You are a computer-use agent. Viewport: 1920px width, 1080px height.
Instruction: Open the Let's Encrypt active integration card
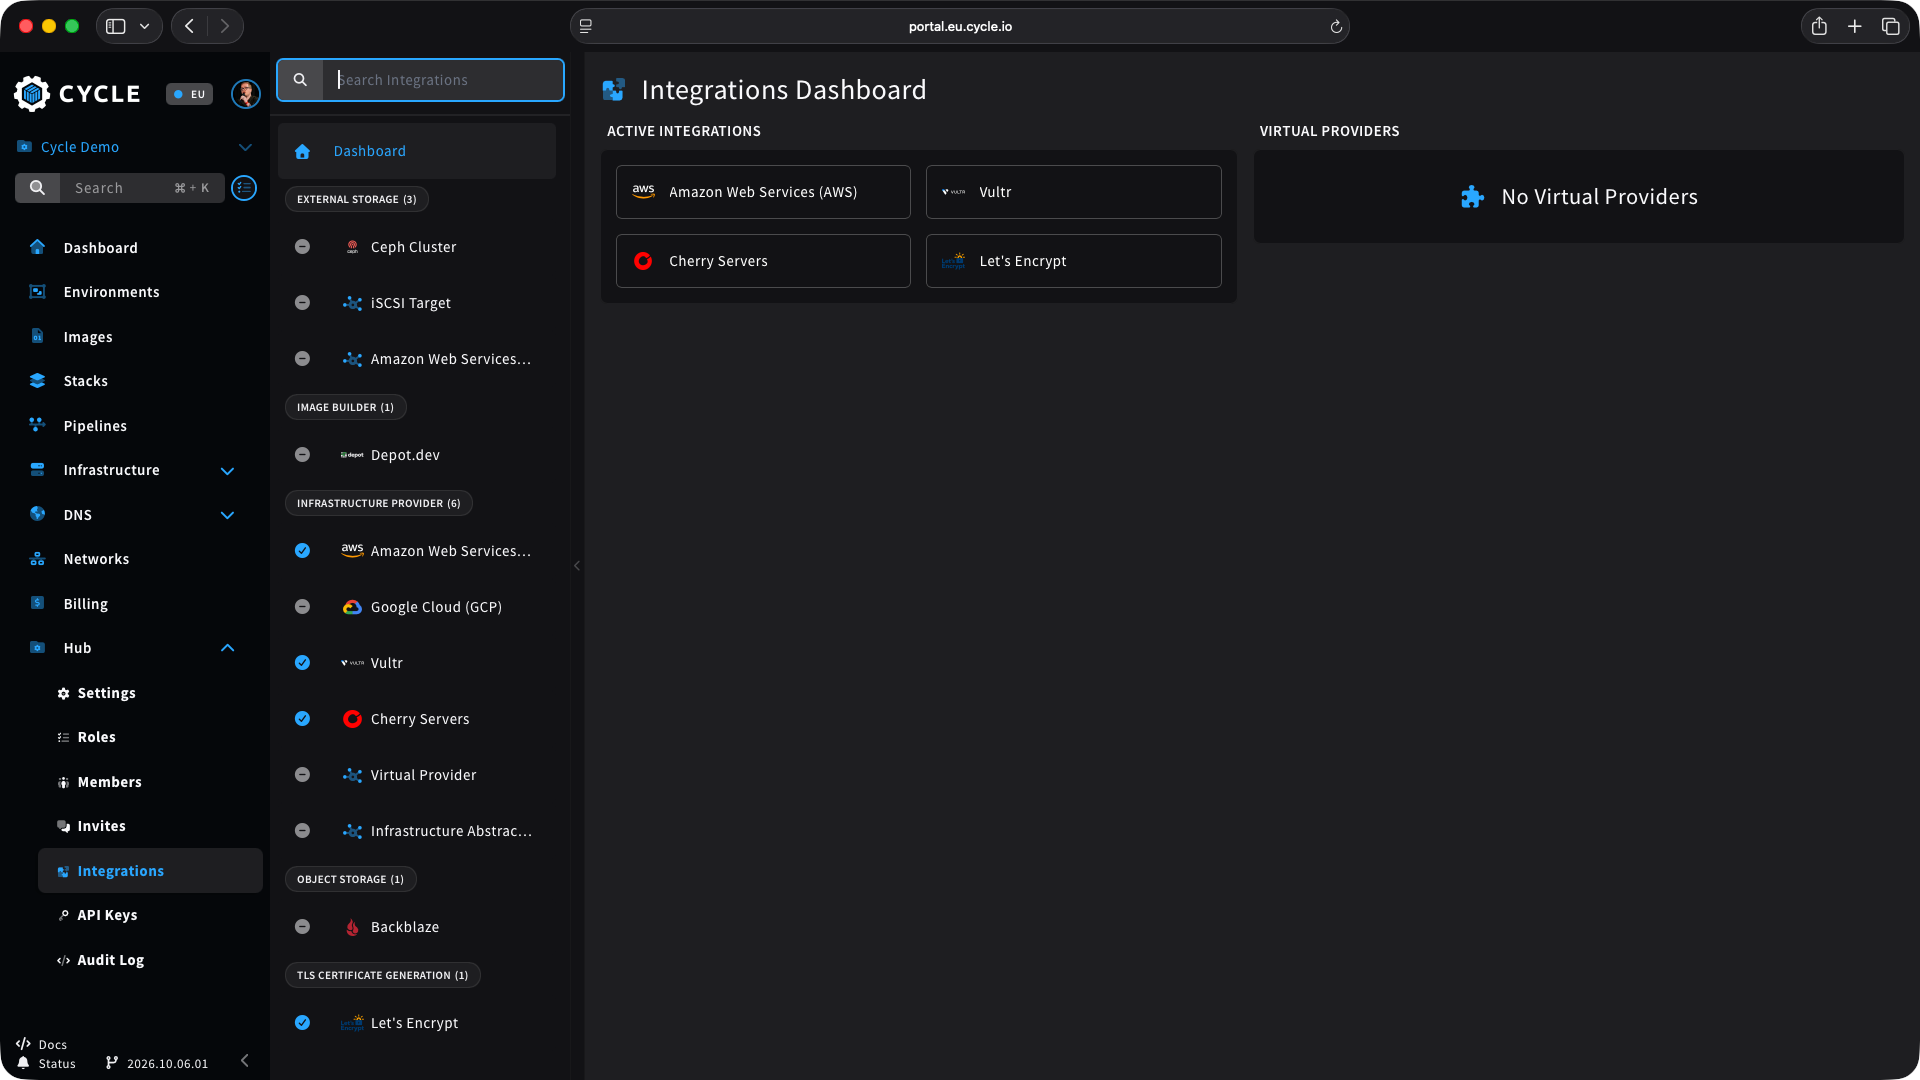coord(1073,261)
